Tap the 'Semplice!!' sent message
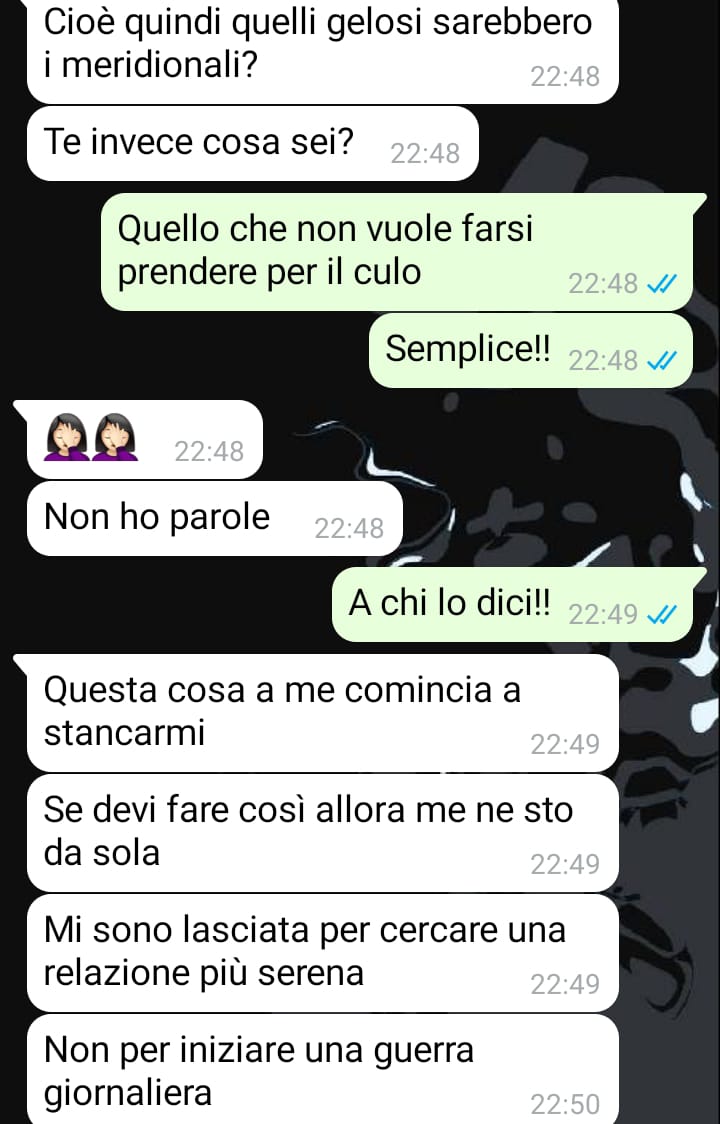 coord(531,351)
